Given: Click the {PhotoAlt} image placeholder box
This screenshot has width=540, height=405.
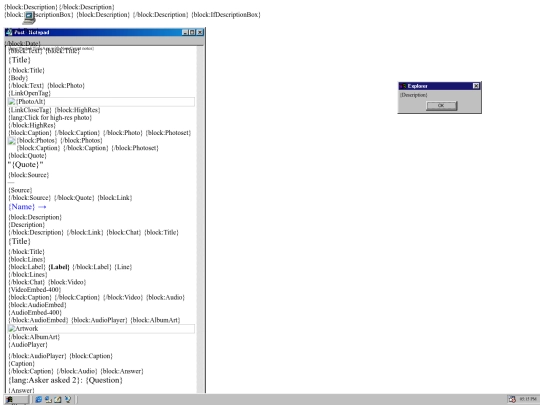Looking at the screenshot, I should (x=101, y=102).
